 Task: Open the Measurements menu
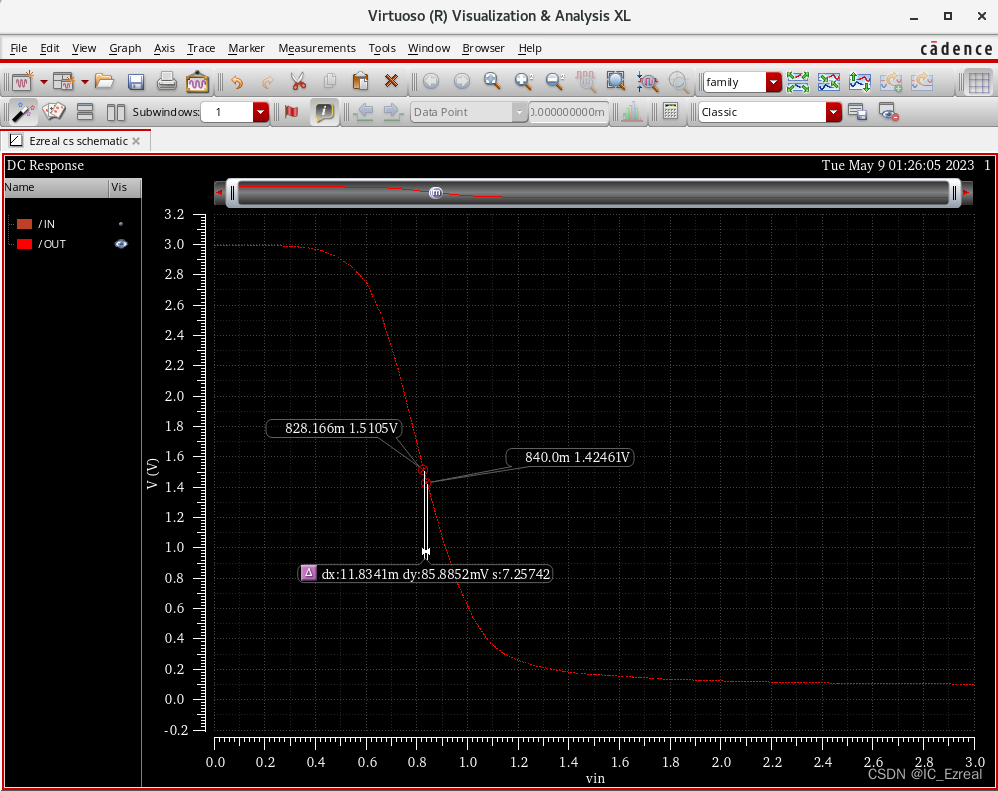point(316,48)
